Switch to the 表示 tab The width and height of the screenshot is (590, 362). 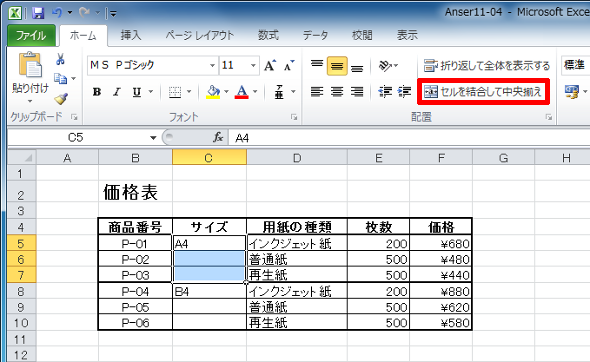coord(407,35)
